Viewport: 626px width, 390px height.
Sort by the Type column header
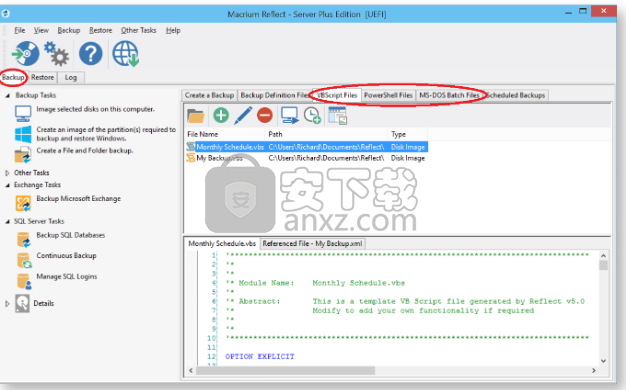[408, 134]
